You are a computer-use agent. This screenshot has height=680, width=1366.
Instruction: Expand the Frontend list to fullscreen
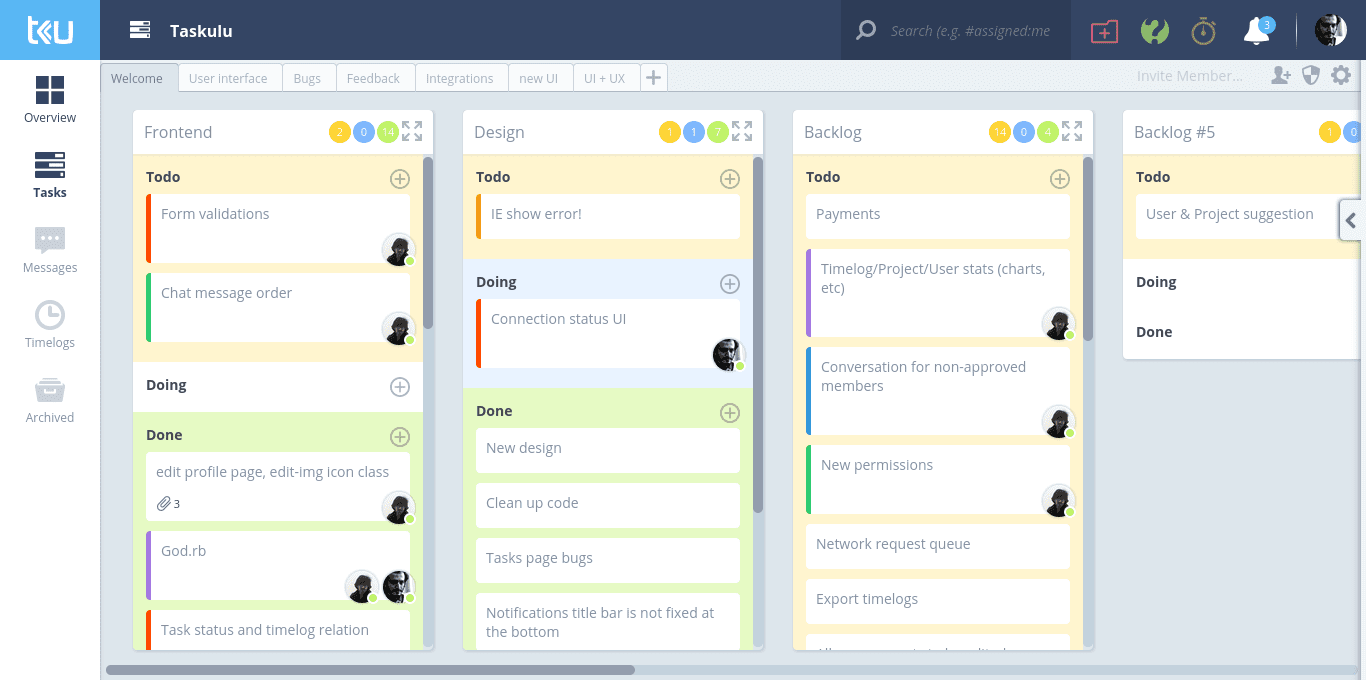(412, 131)
